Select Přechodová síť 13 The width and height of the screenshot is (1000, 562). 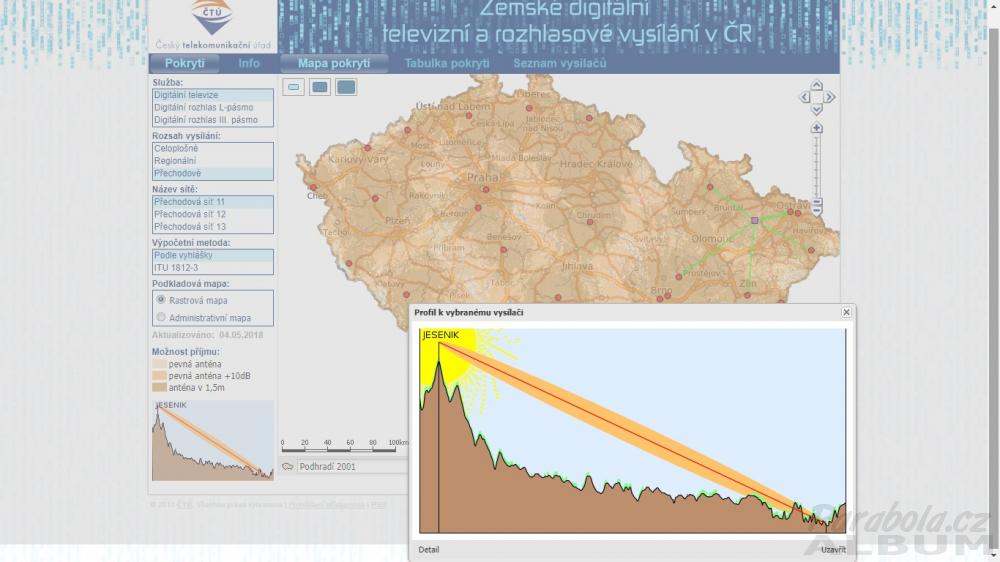coord(212,227)
